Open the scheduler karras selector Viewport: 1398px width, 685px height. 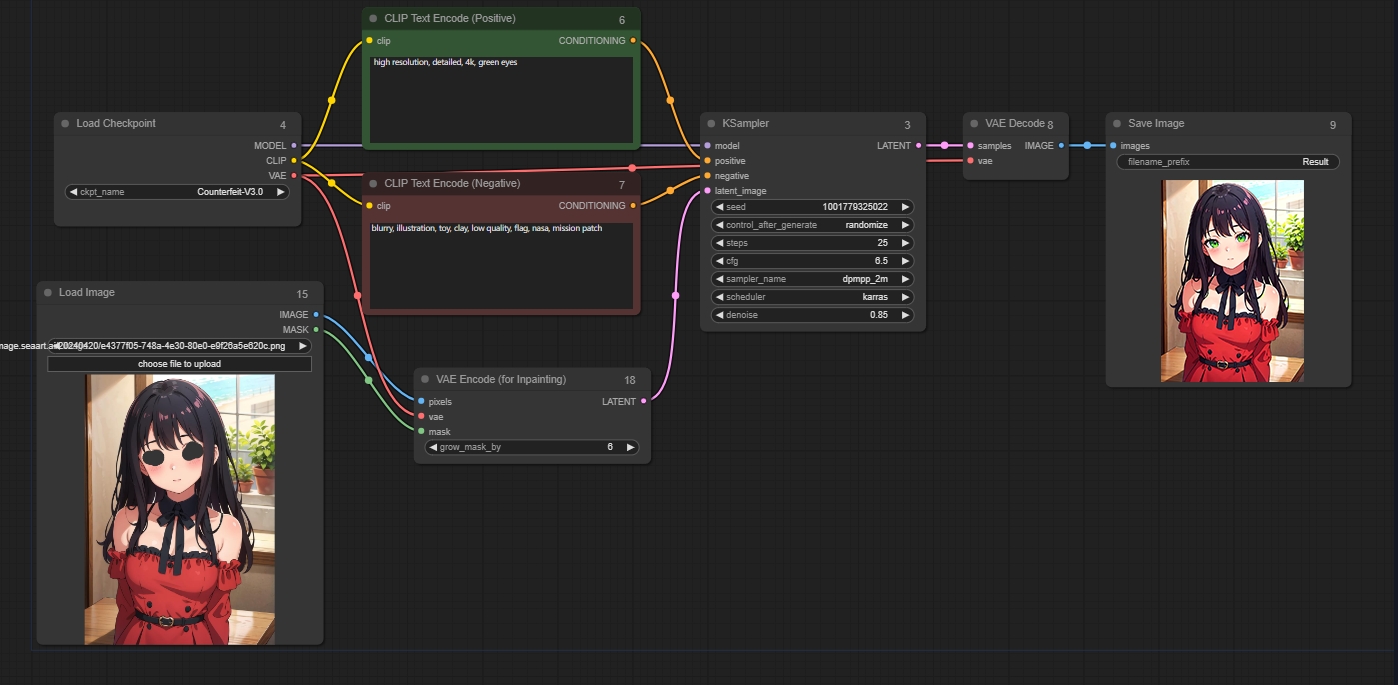(812, 297)
